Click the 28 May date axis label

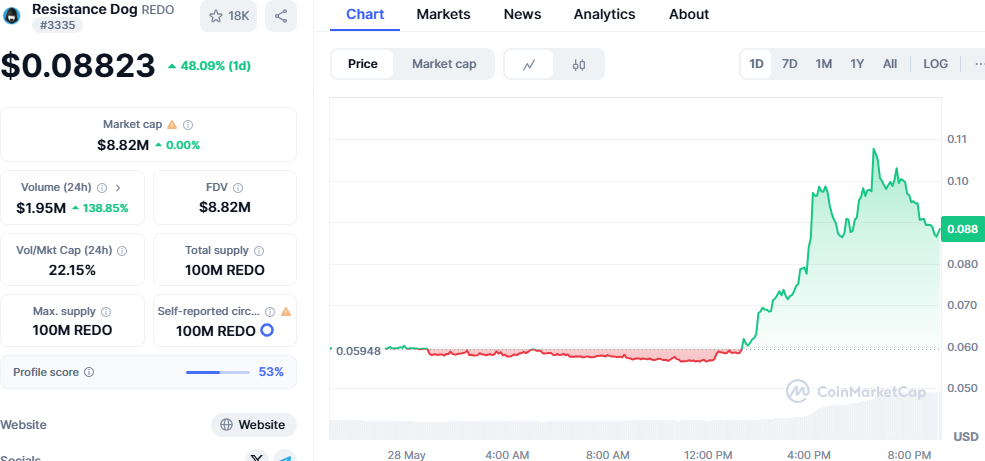406,455
